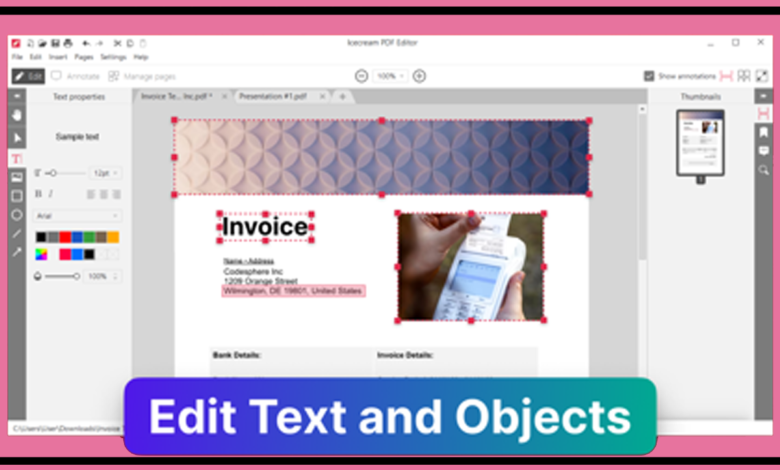The image size is (780, 470).
Task: Select the arrow Select tool
Action: (17, 138)
